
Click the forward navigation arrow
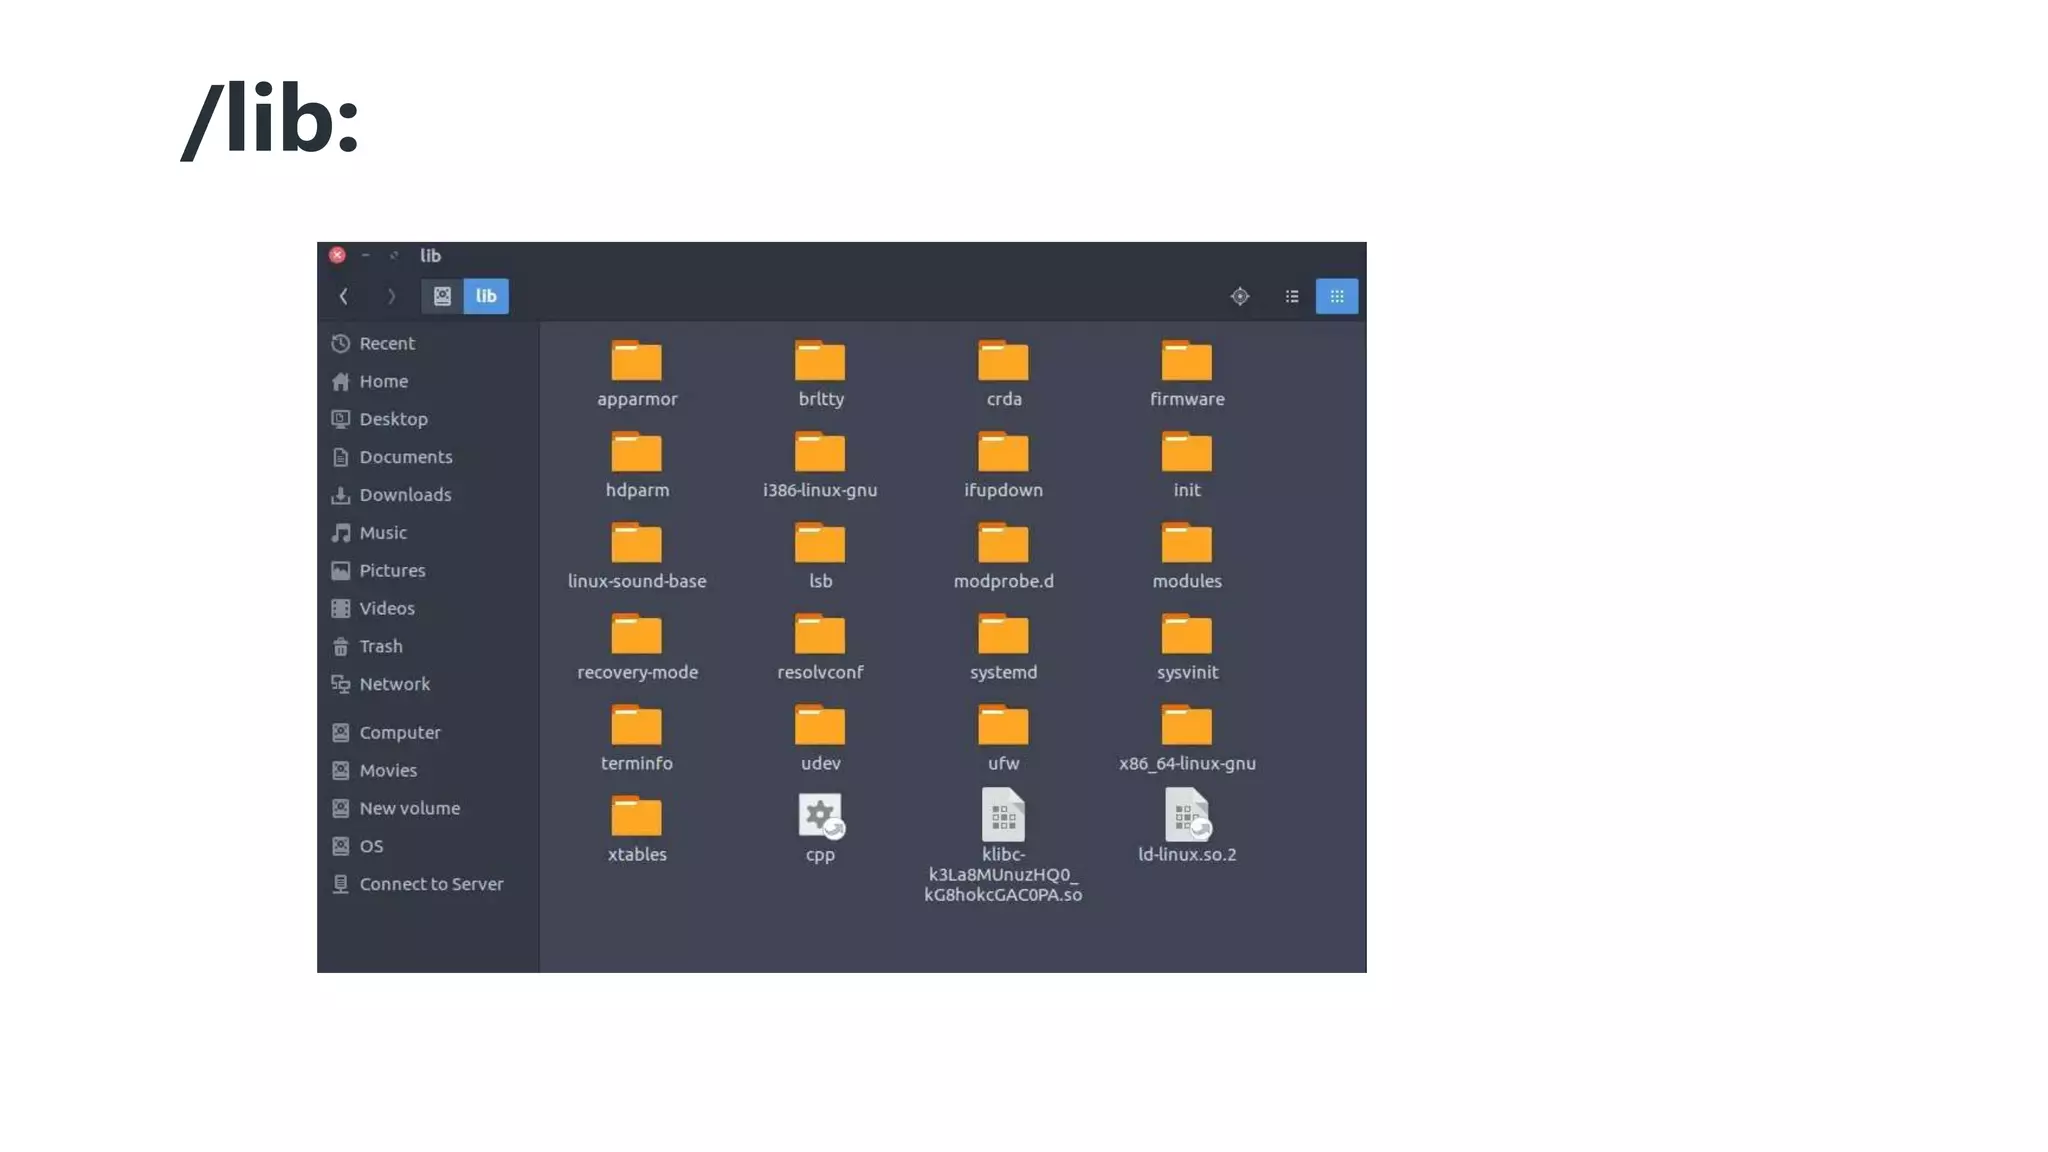(x=391, y=296)
